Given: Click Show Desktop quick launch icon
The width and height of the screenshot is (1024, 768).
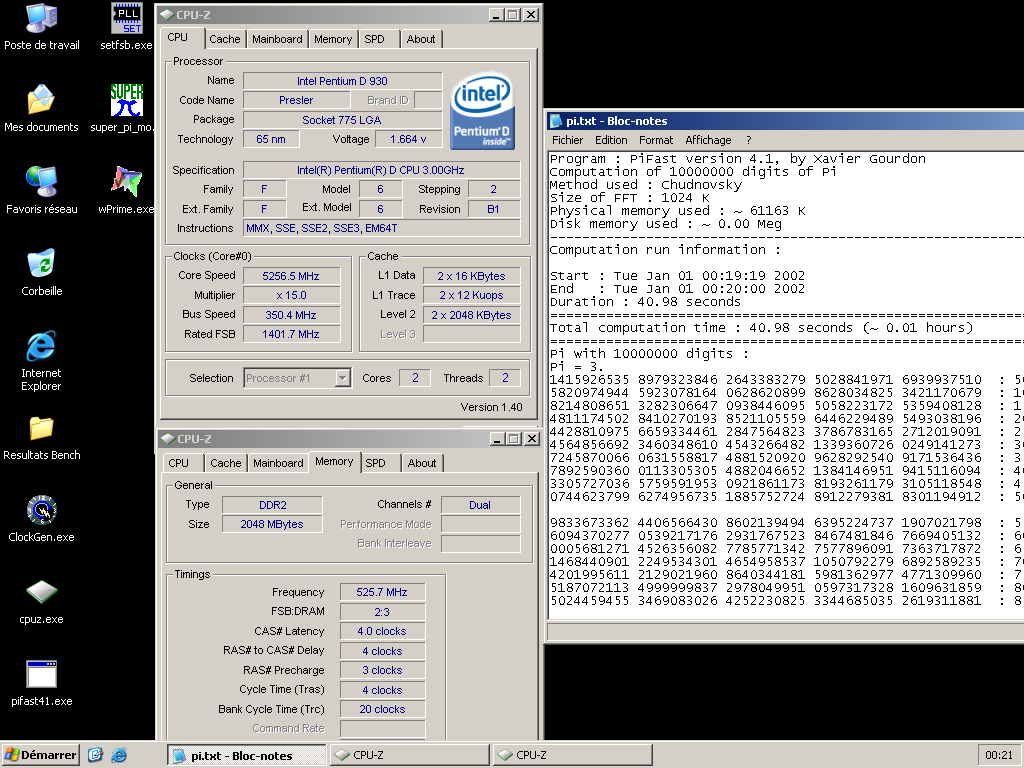Looking at the screenshot, I should [x=95, y=755].
